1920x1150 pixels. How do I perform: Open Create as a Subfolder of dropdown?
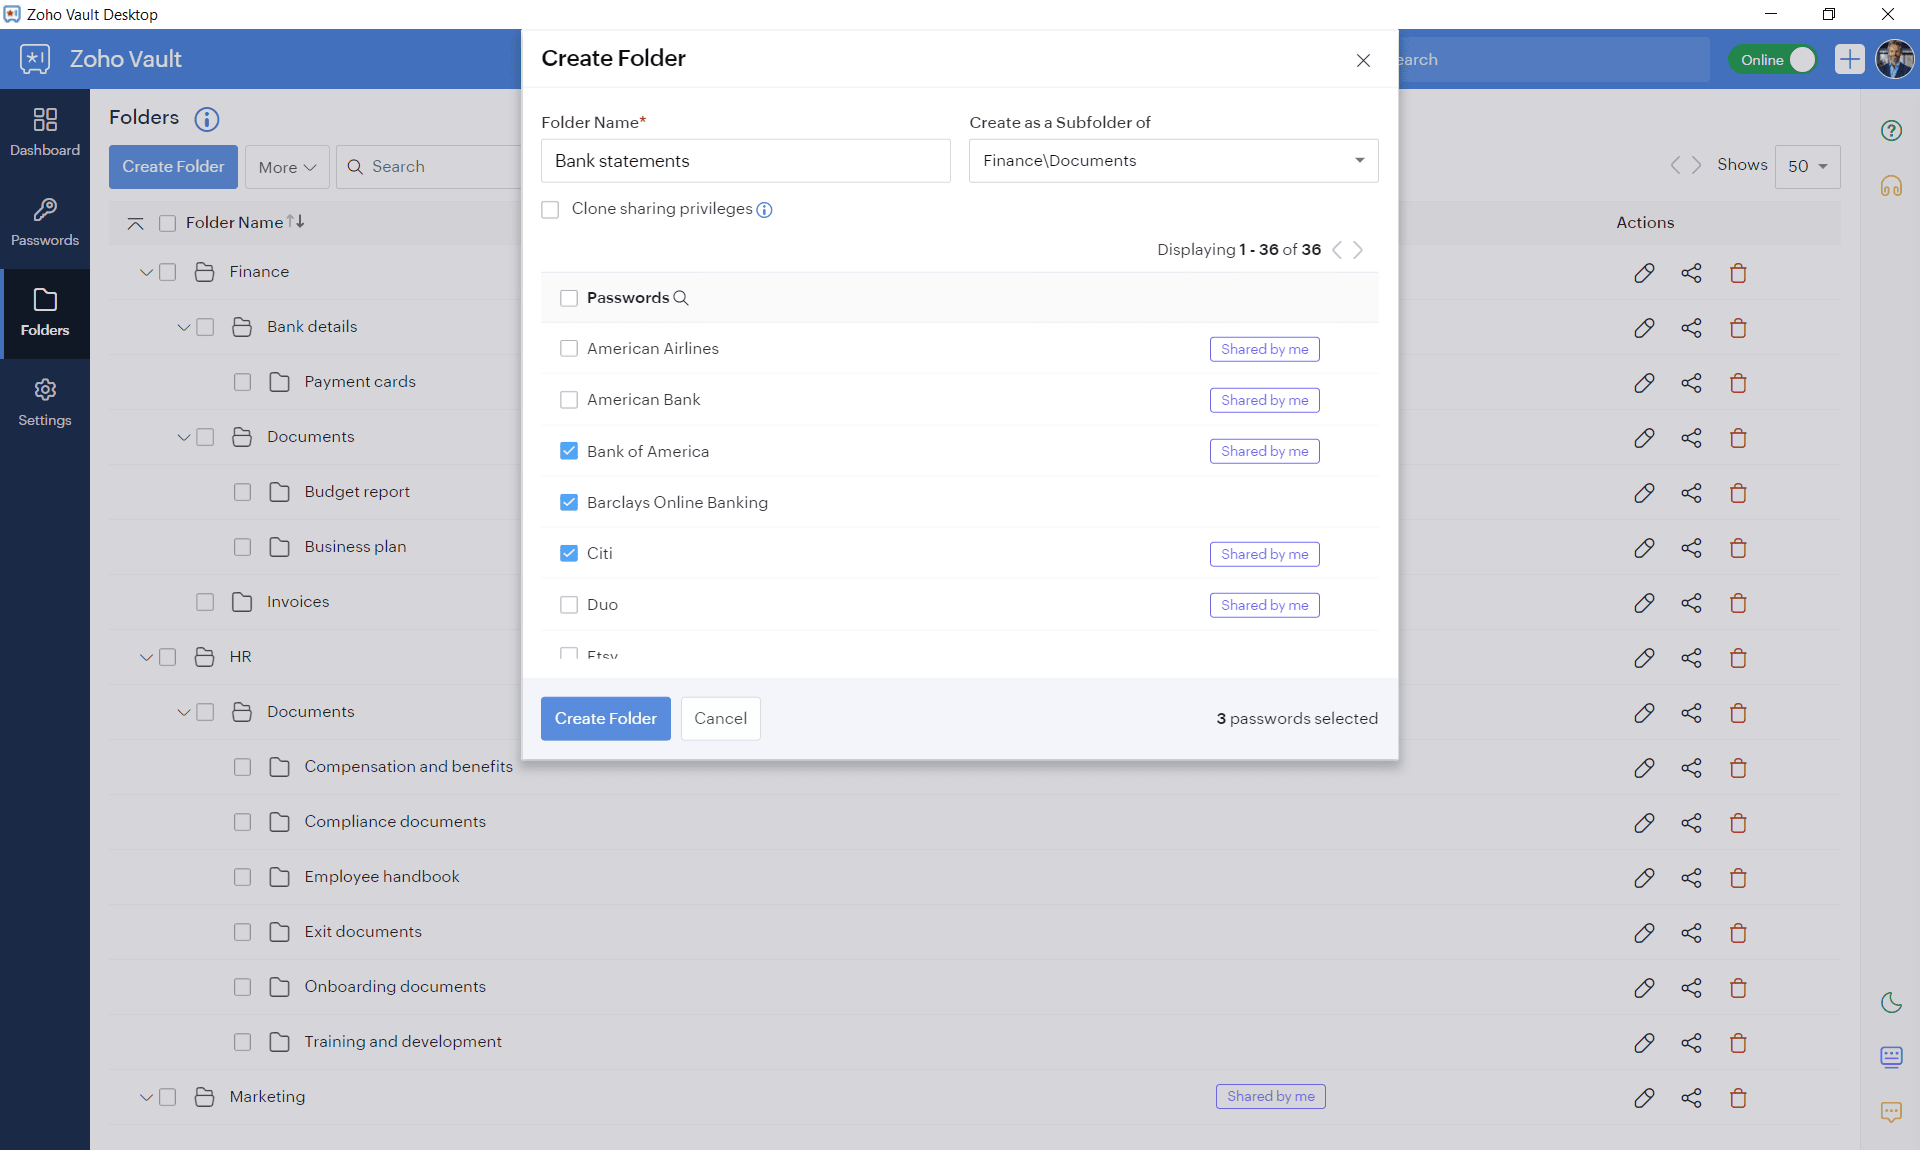(1173, 161)
